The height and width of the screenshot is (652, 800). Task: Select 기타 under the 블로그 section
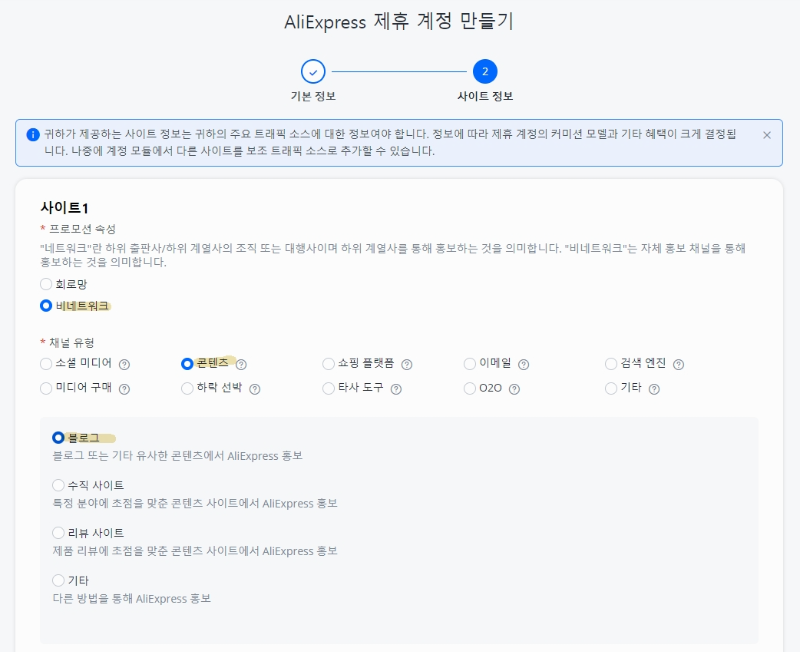tap(57, 581)
